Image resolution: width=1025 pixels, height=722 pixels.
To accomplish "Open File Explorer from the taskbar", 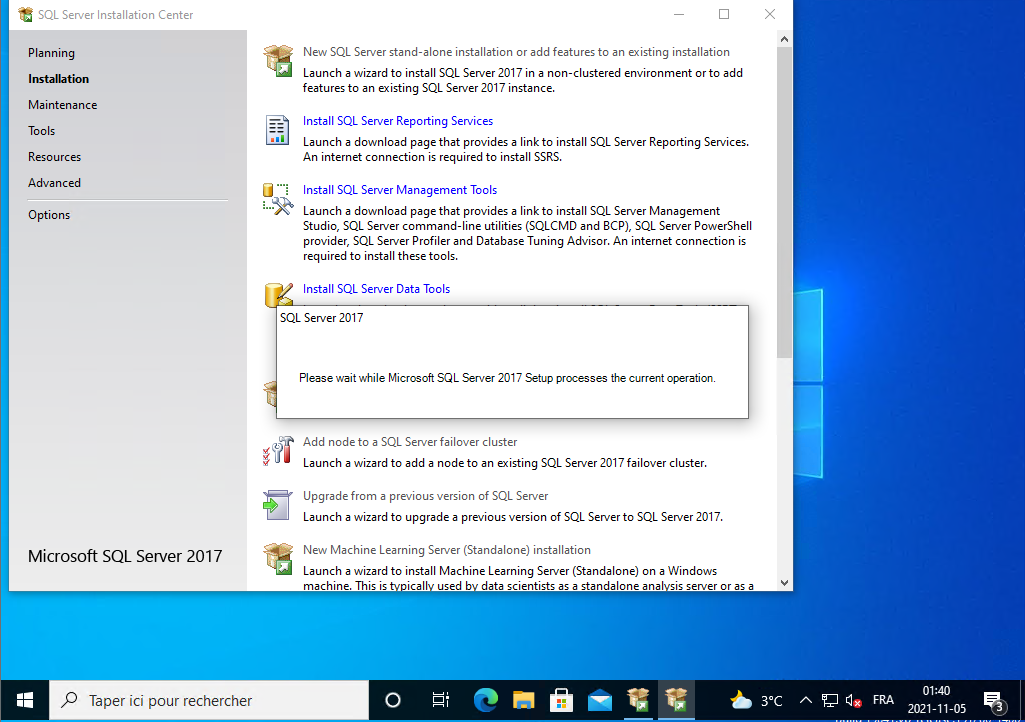I will (x=523, y=700).
